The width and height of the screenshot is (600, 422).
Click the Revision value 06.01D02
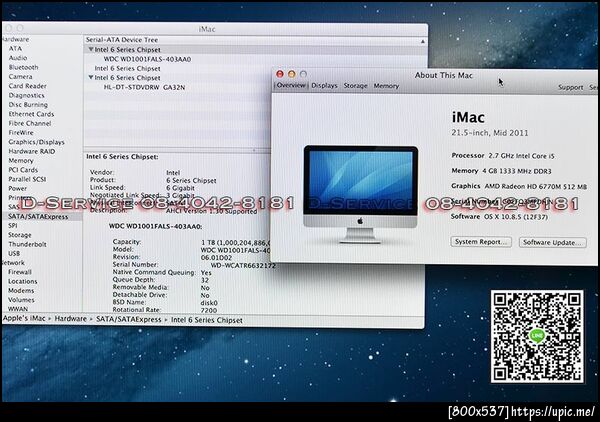pyautogui.click(x=216, y=257)
